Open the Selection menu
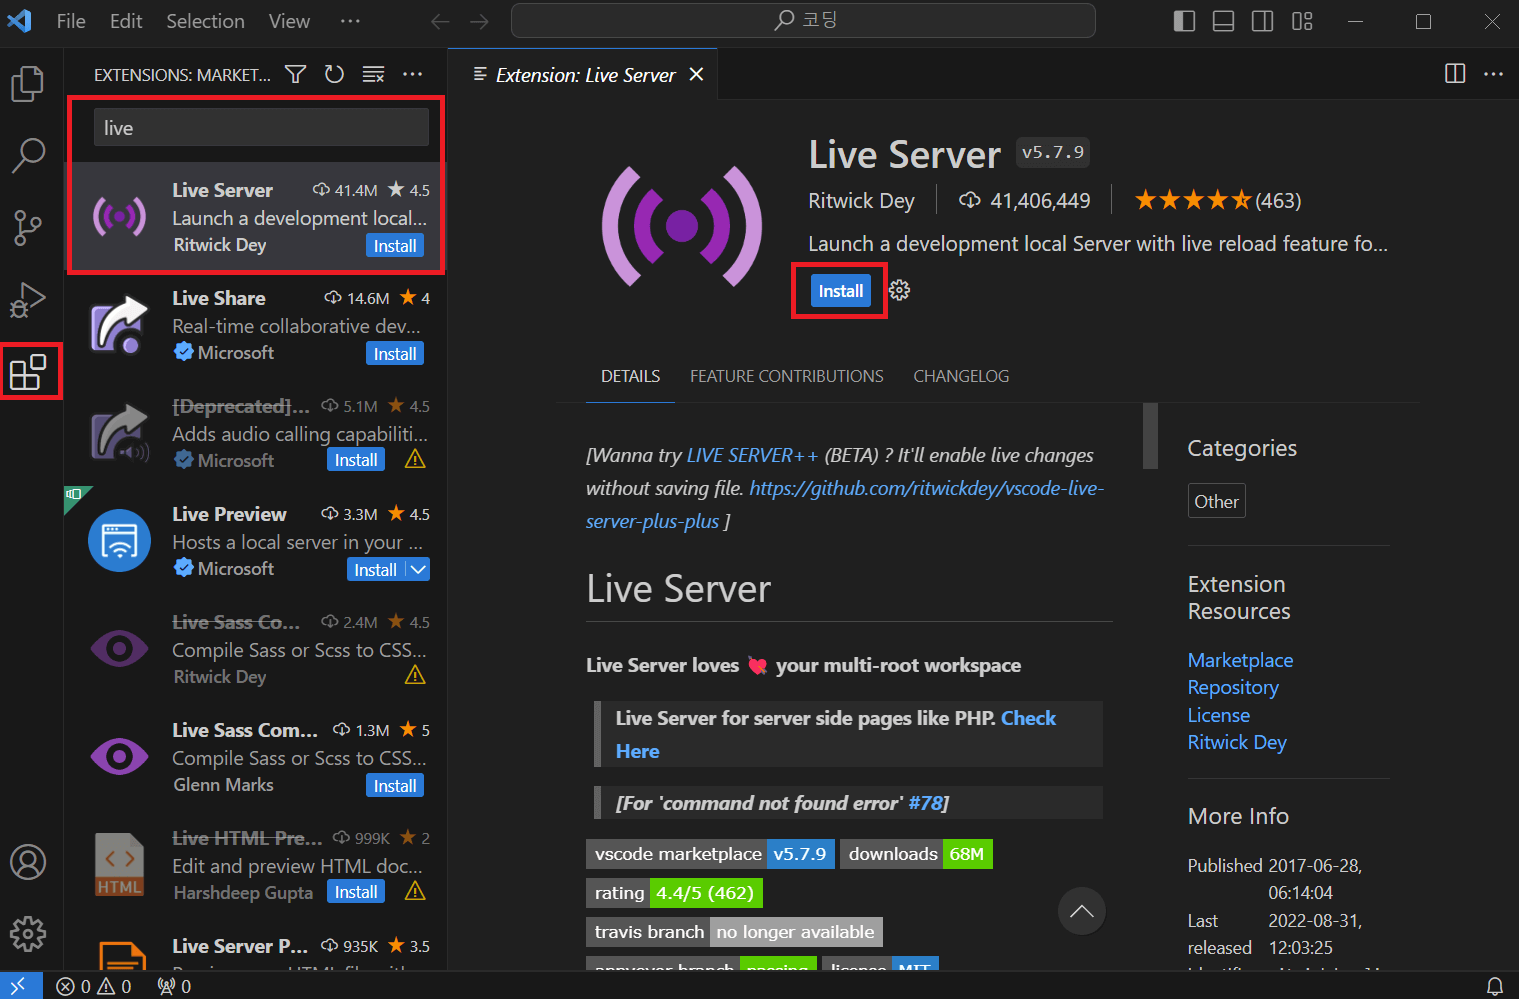Viewport: 1519px width, 999px height. click(x=205, y=21)
